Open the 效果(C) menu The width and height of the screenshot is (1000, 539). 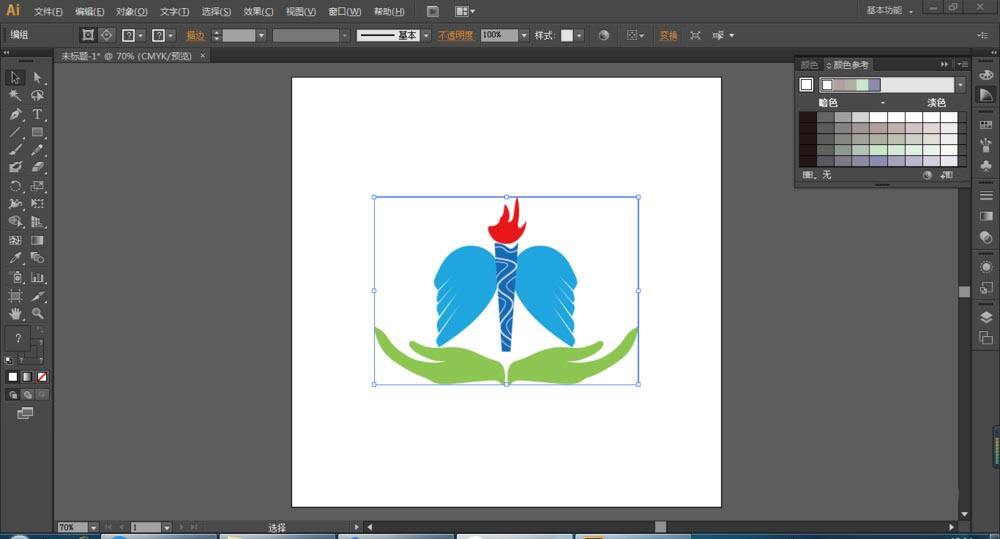[x=258, y=11]
